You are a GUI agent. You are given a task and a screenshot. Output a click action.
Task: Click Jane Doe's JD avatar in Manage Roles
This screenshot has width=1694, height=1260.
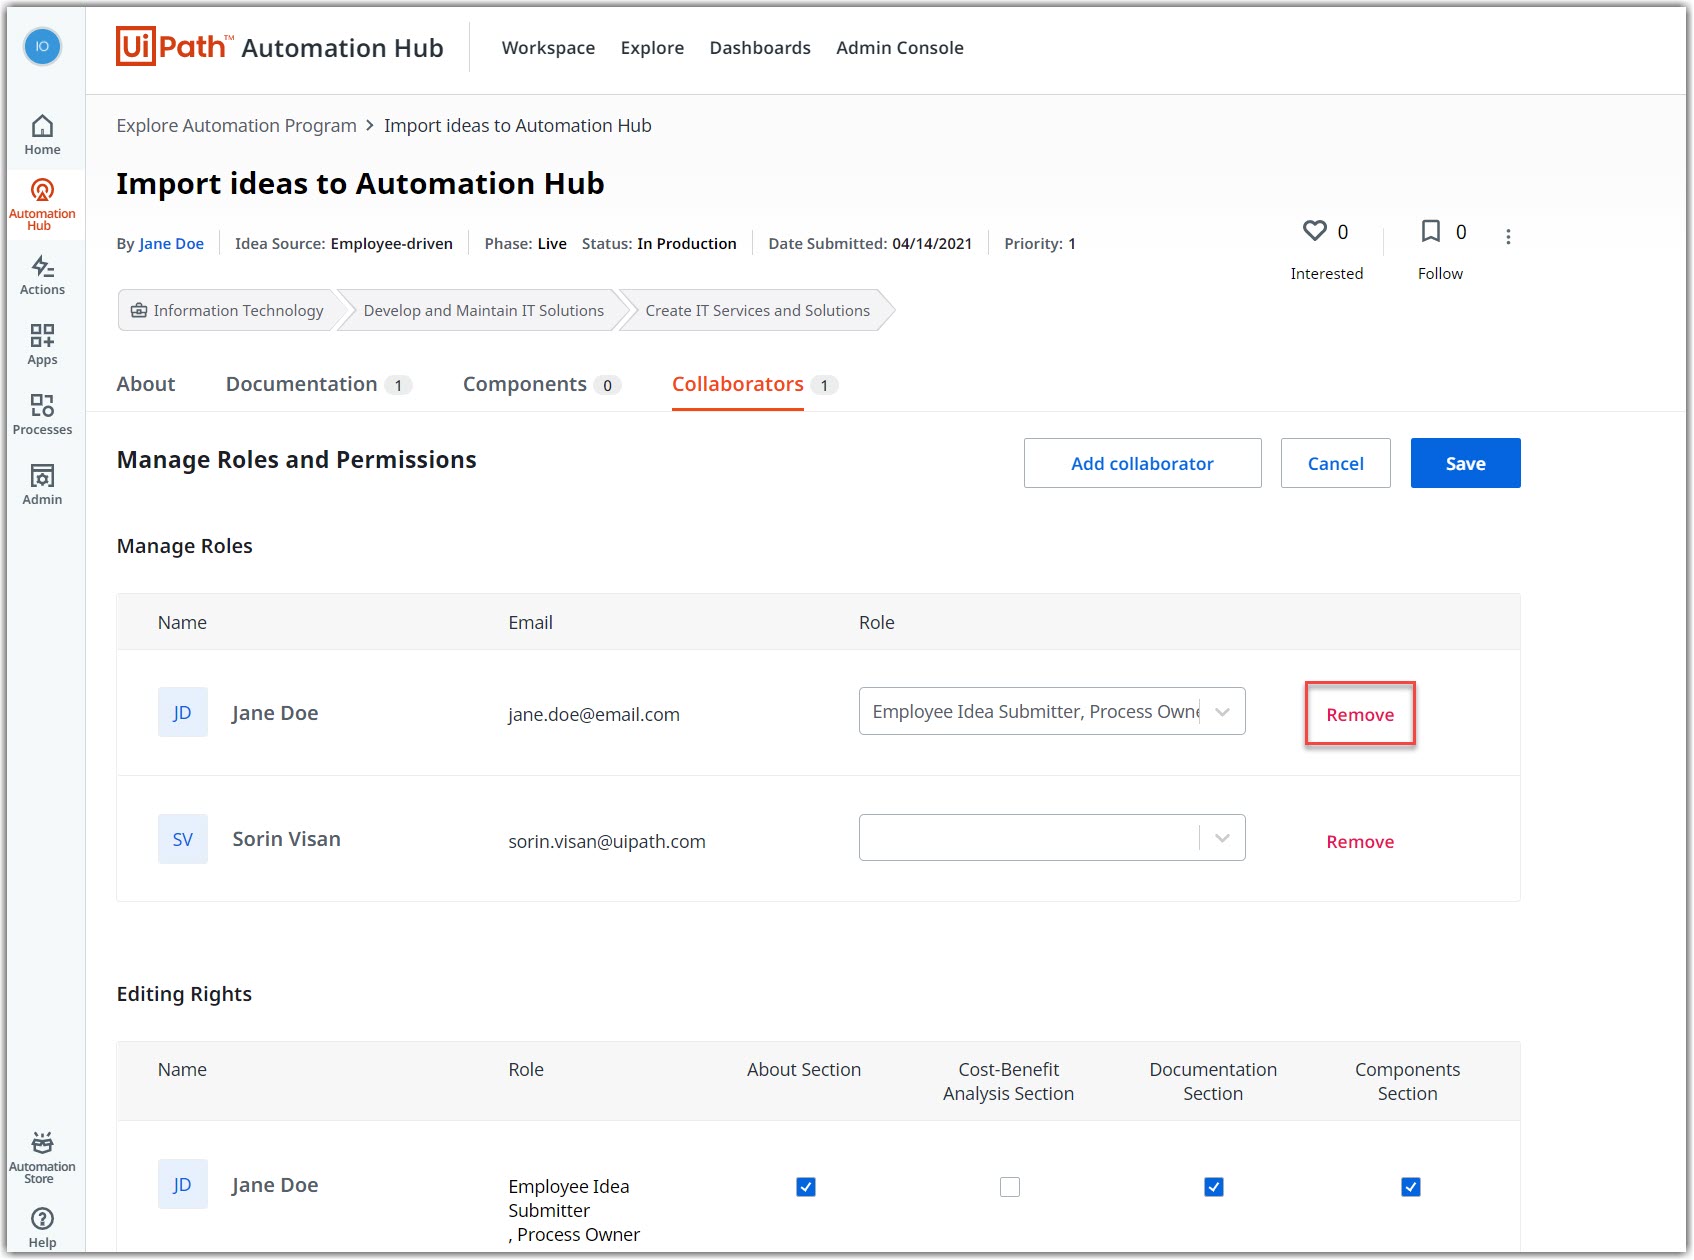[183, 712]
